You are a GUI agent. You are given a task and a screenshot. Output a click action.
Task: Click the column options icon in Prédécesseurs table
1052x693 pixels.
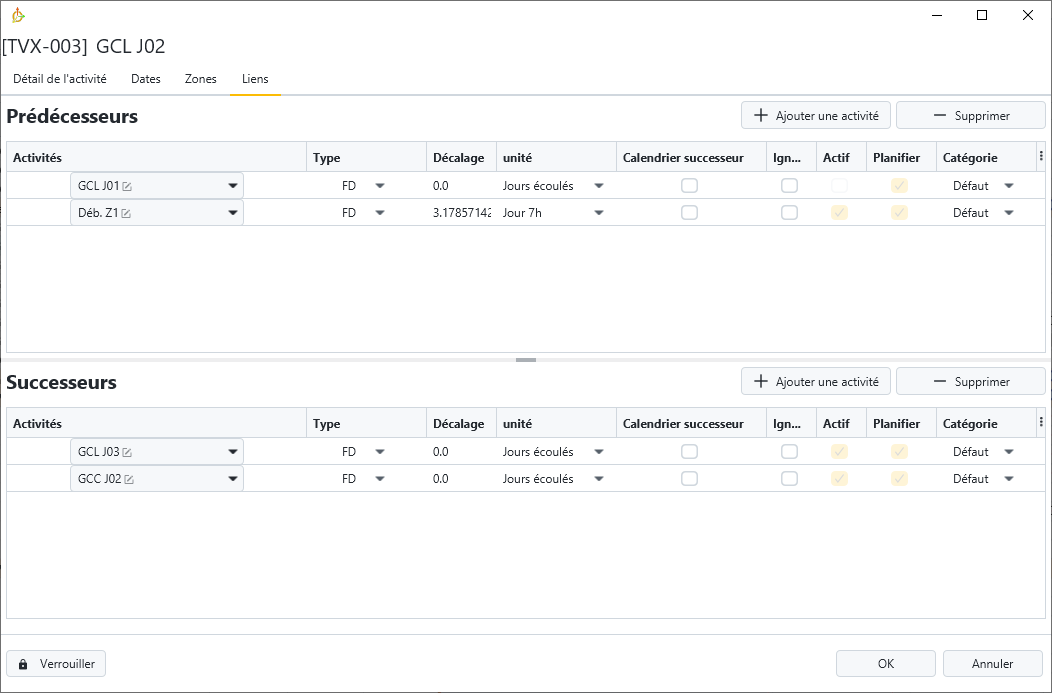pyautogui.click(x=1041, y=157)
